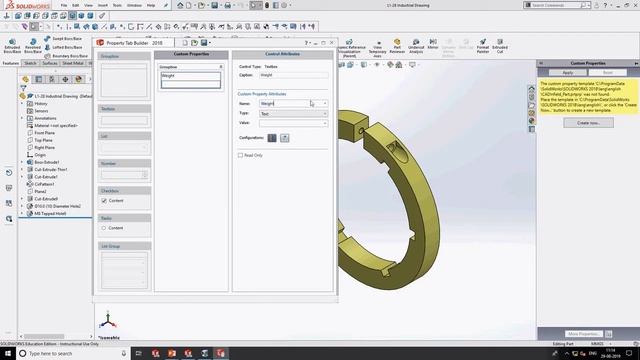This screenshot has height=360, width=640.
Task: Open the File menu
Action: (64, 5)
